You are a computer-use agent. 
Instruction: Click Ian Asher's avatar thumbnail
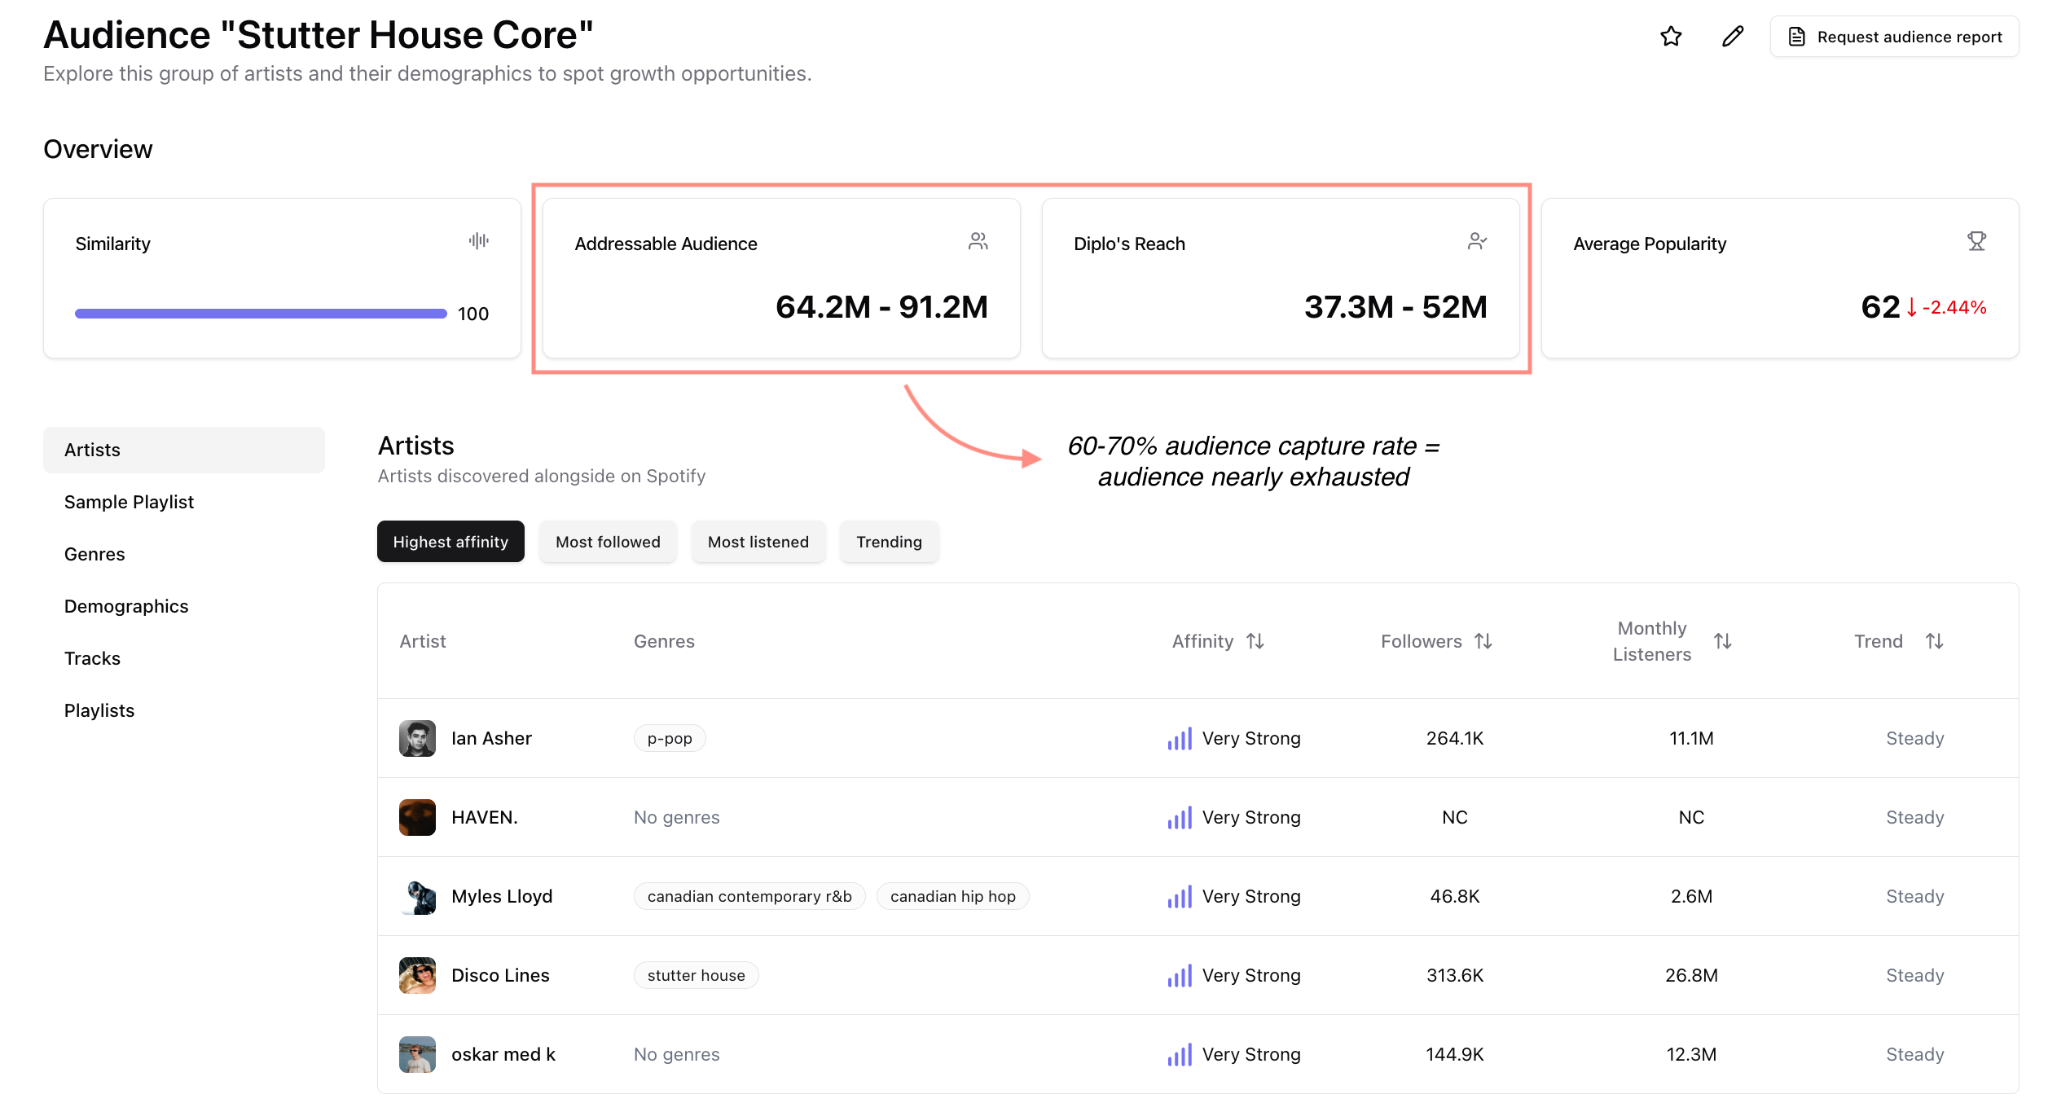pyautogui.click(x=417, y=738)
